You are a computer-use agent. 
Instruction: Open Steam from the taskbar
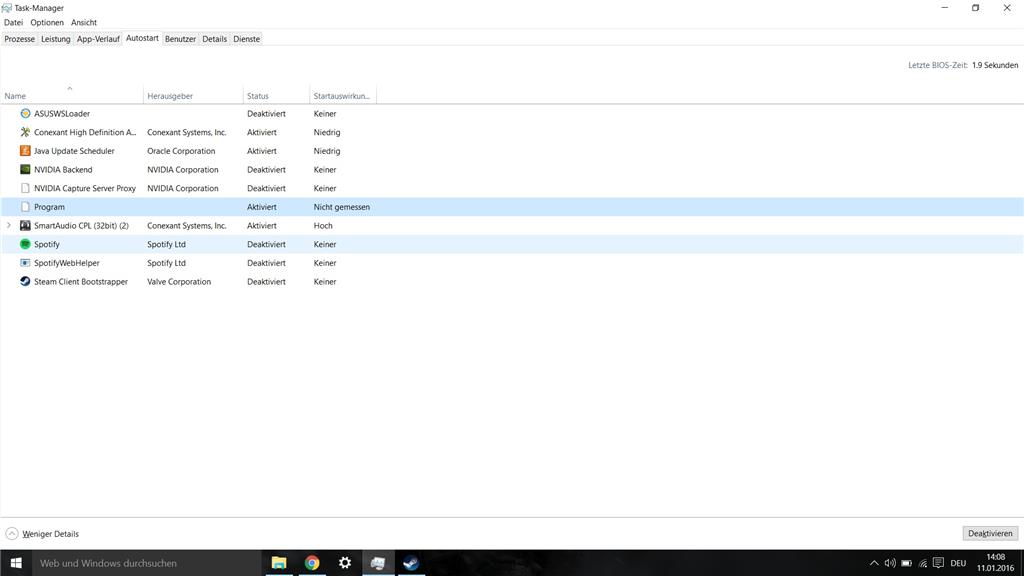(411, 563)
